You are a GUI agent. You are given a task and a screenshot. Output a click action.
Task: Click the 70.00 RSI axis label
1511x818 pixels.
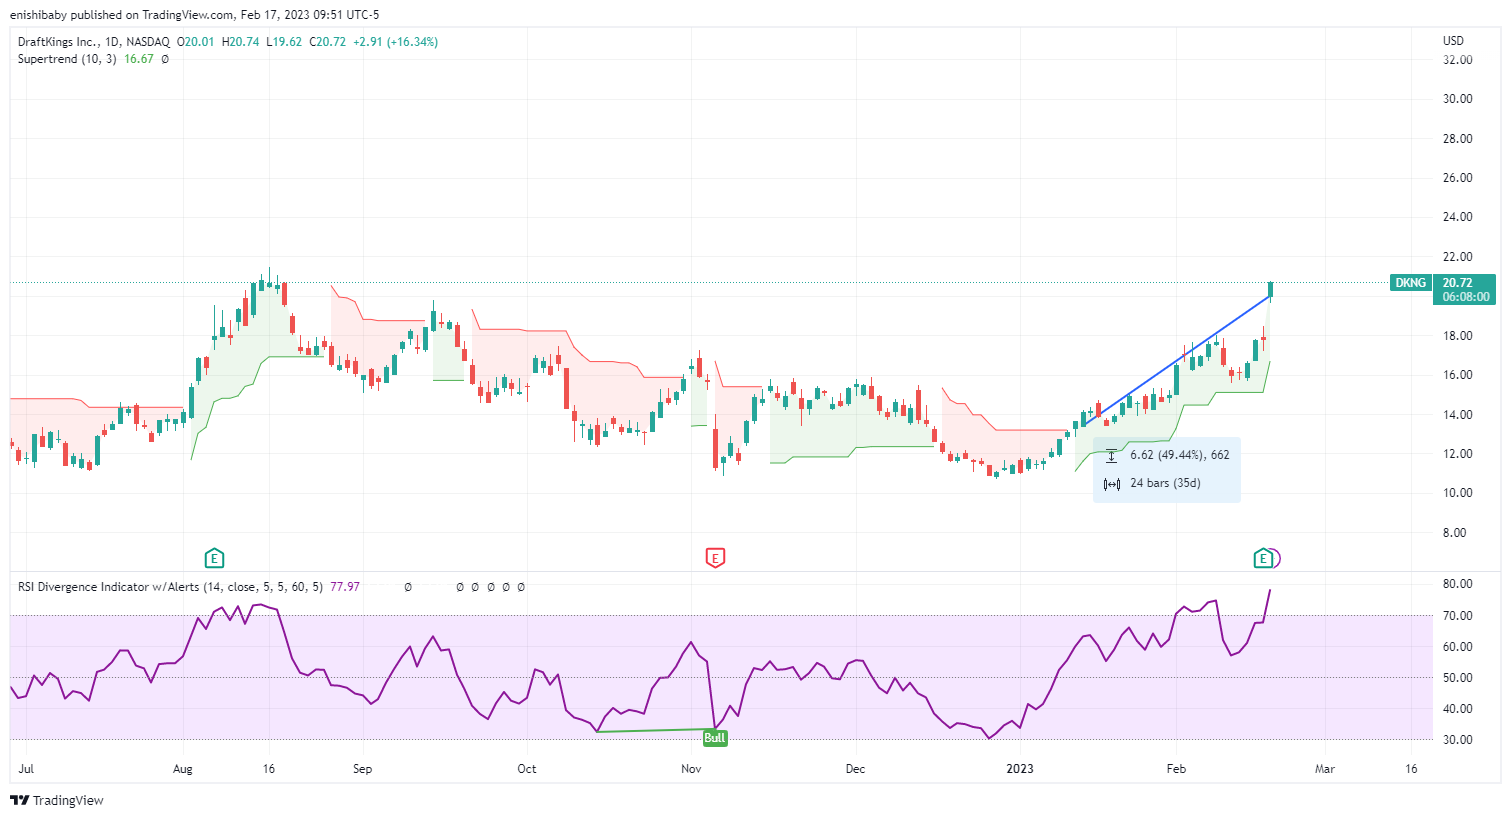[x=1457, y=616]
